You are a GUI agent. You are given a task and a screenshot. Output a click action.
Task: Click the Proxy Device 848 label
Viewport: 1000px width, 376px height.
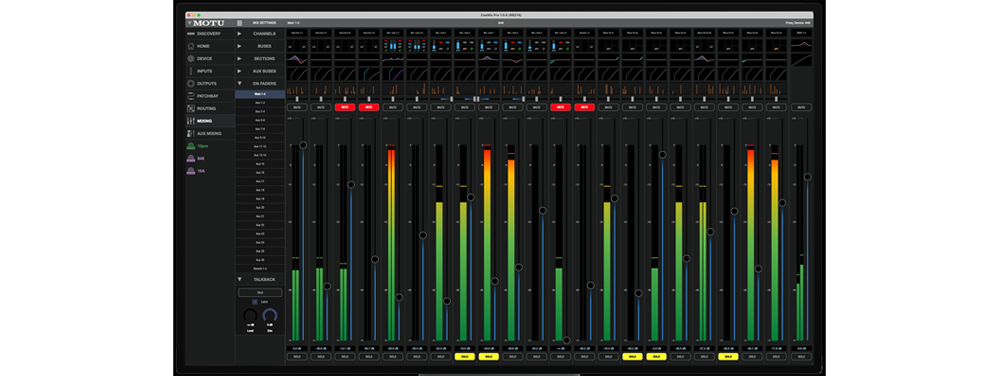[798, 23]
